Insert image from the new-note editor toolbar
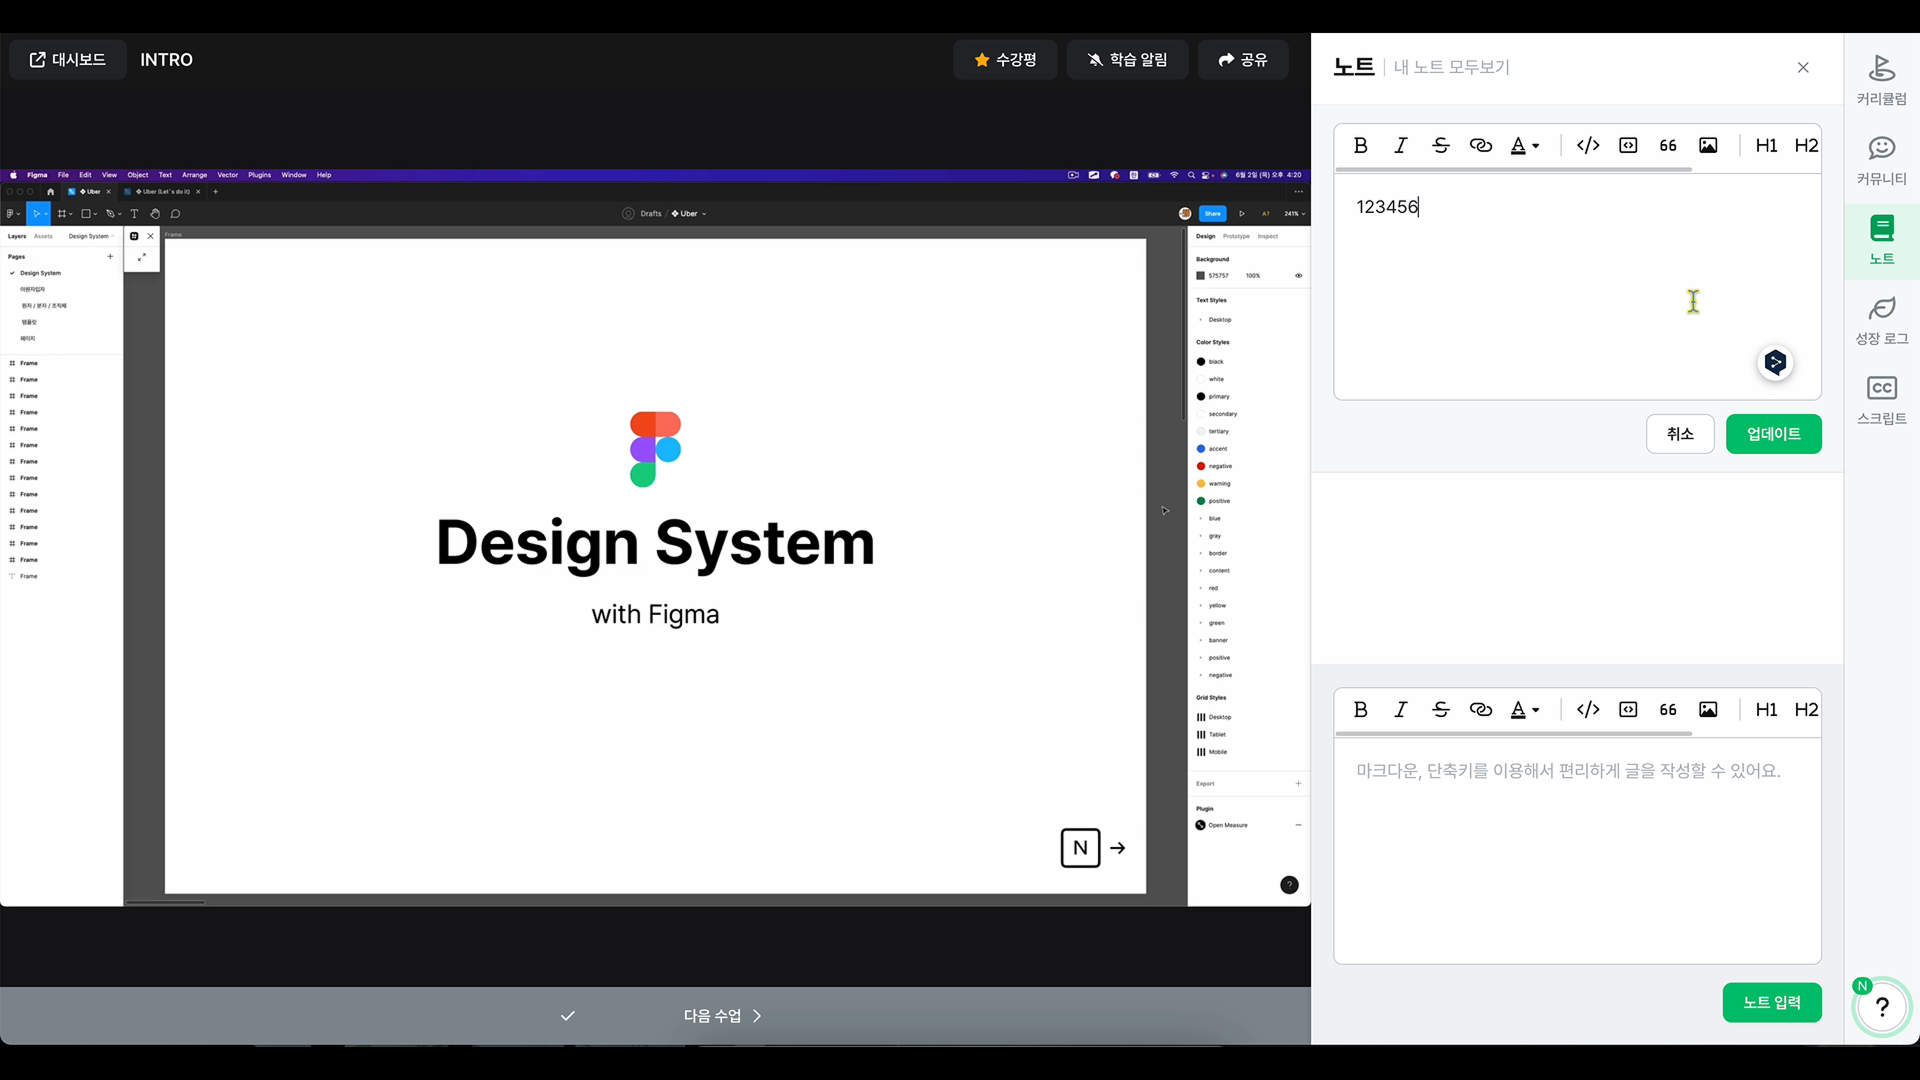This screenshot has height=1080, width=1920. (x=1708, y=709)
